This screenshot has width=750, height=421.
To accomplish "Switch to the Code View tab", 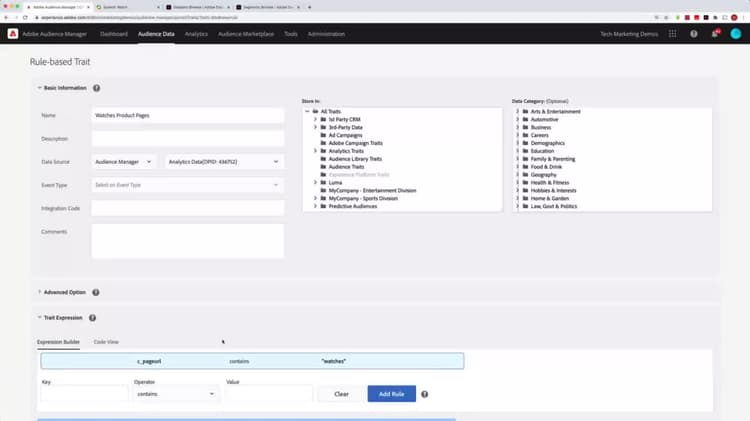I will (x=106, y=342).
